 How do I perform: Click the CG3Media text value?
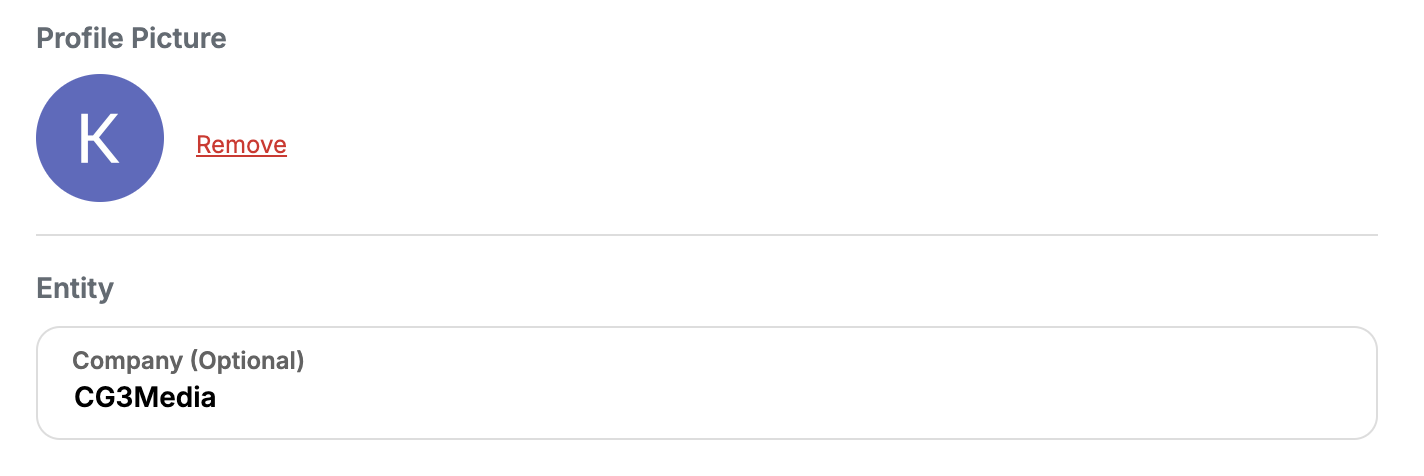point(145,398)
